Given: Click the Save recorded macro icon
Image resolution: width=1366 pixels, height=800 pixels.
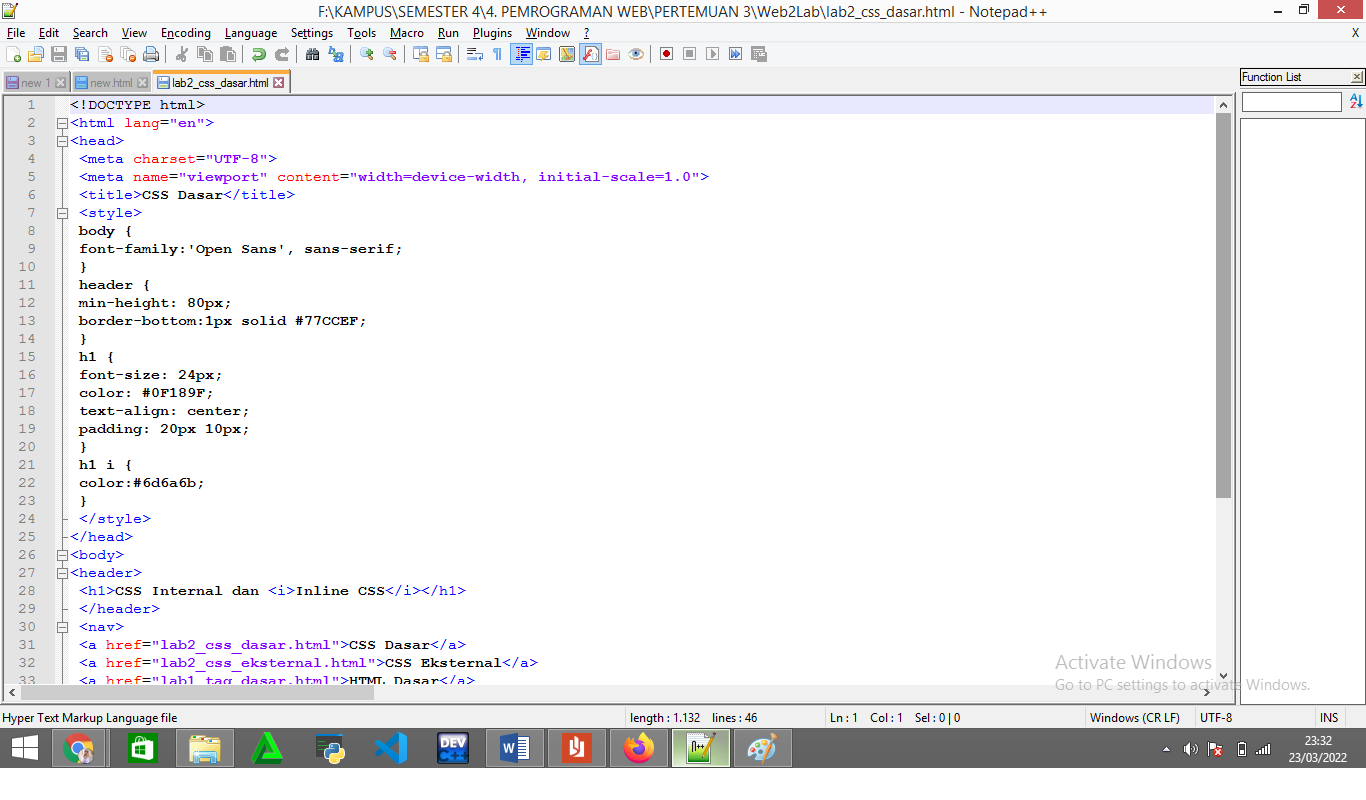Looking at the screenshot, I should (758, 54).
